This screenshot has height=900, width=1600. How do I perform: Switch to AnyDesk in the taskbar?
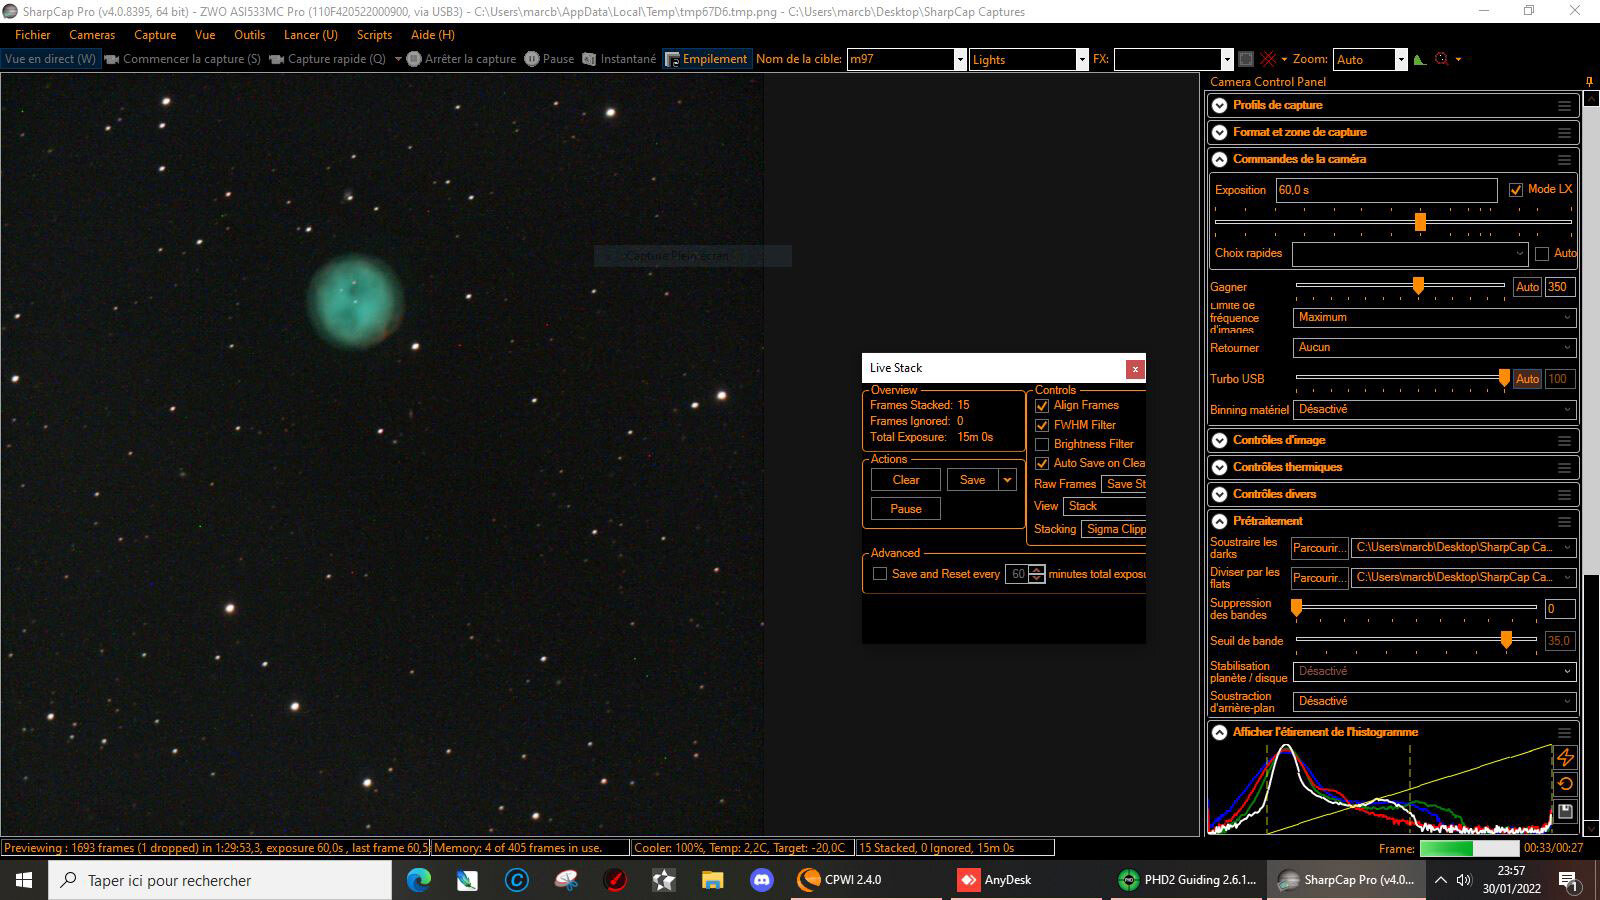(x=1026, y=880)
